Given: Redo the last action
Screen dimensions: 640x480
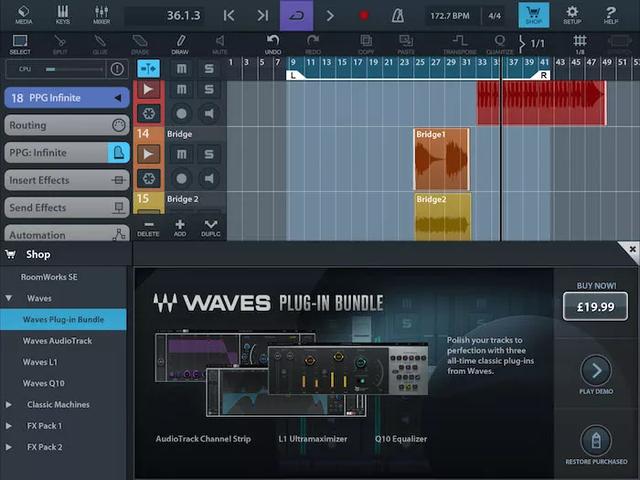Looking at the screenshot, I should (x=313, y=44).
